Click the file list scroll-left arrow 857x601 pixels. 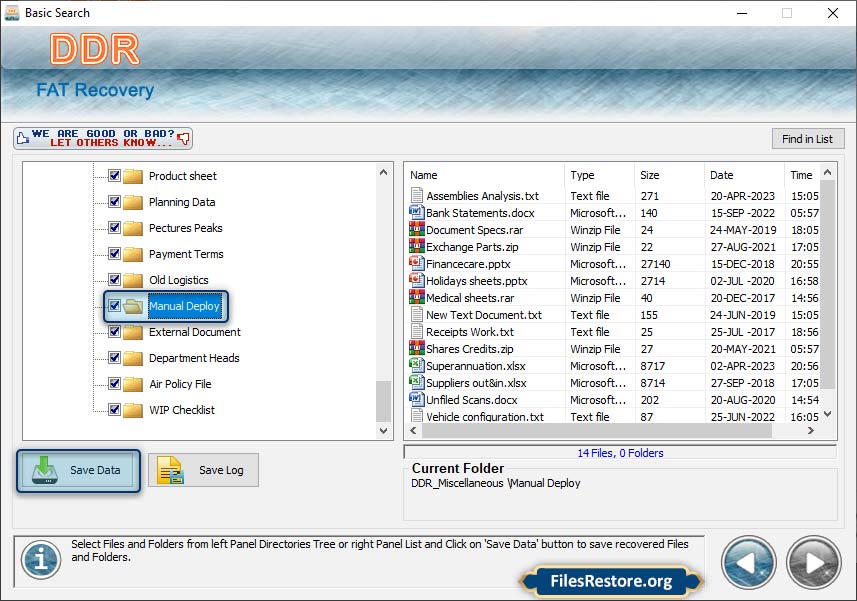(x=413, y=431)
